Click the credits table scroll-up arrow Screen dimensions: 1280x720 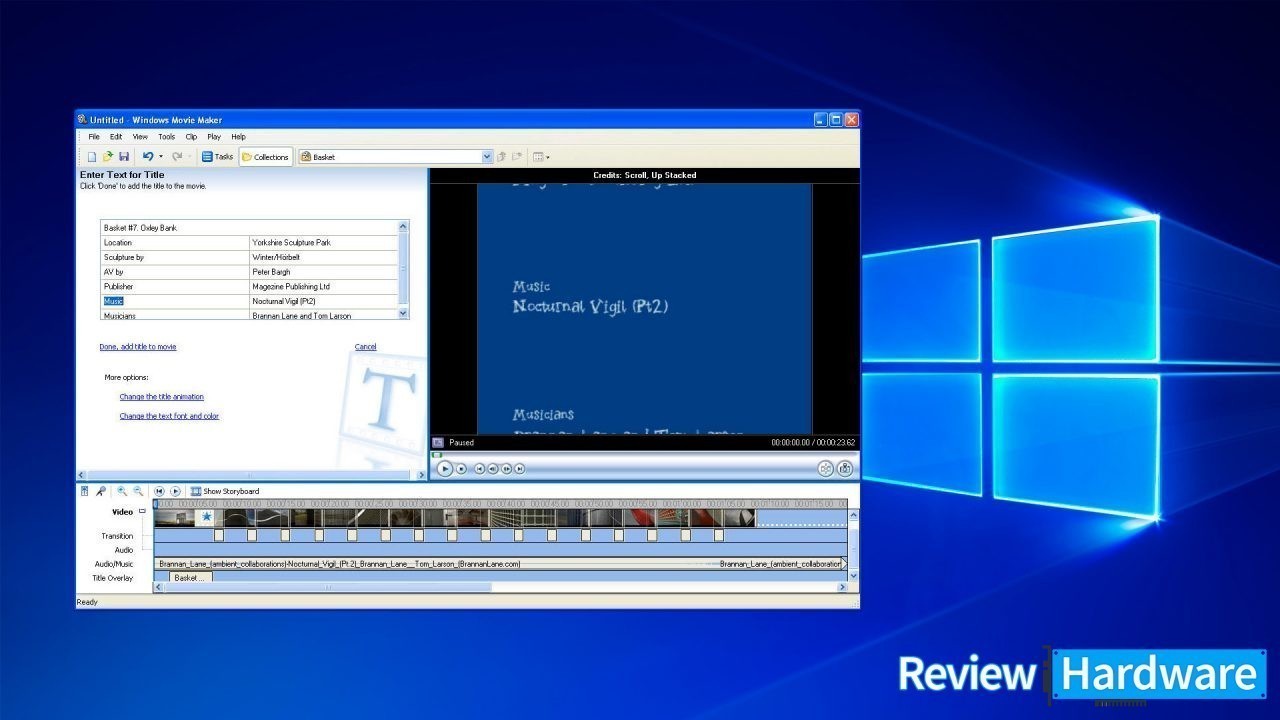pyautogui.click(x=404, y=226)
